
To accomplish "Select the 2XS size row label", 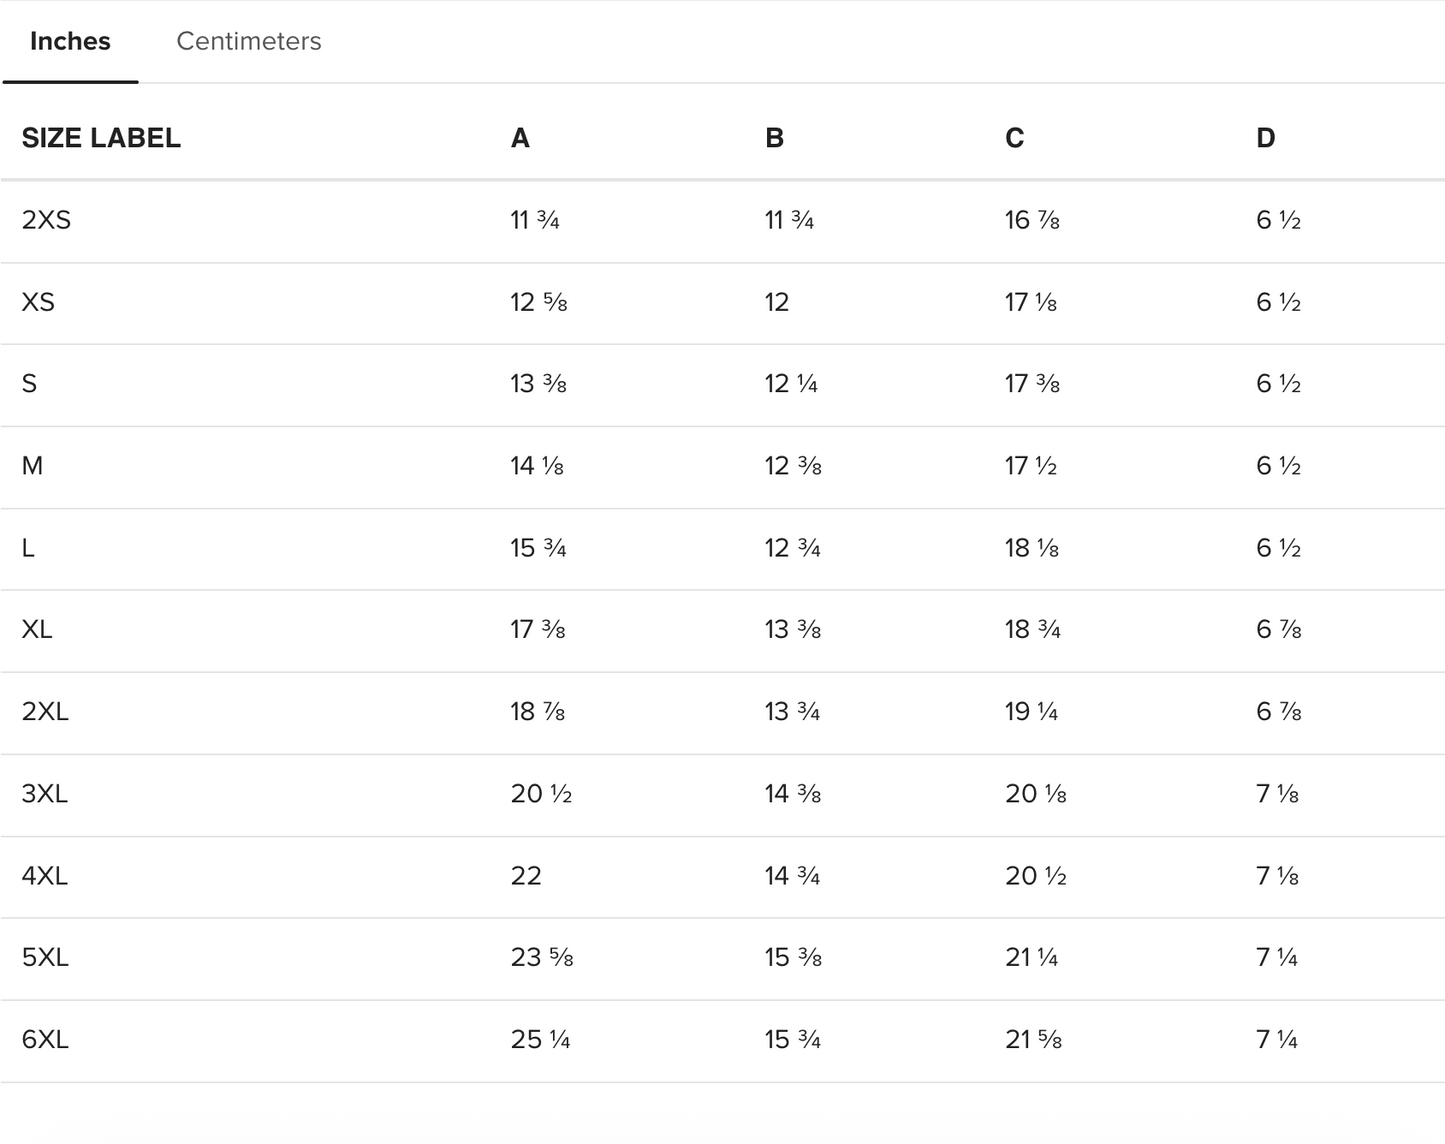I will 46,220.
